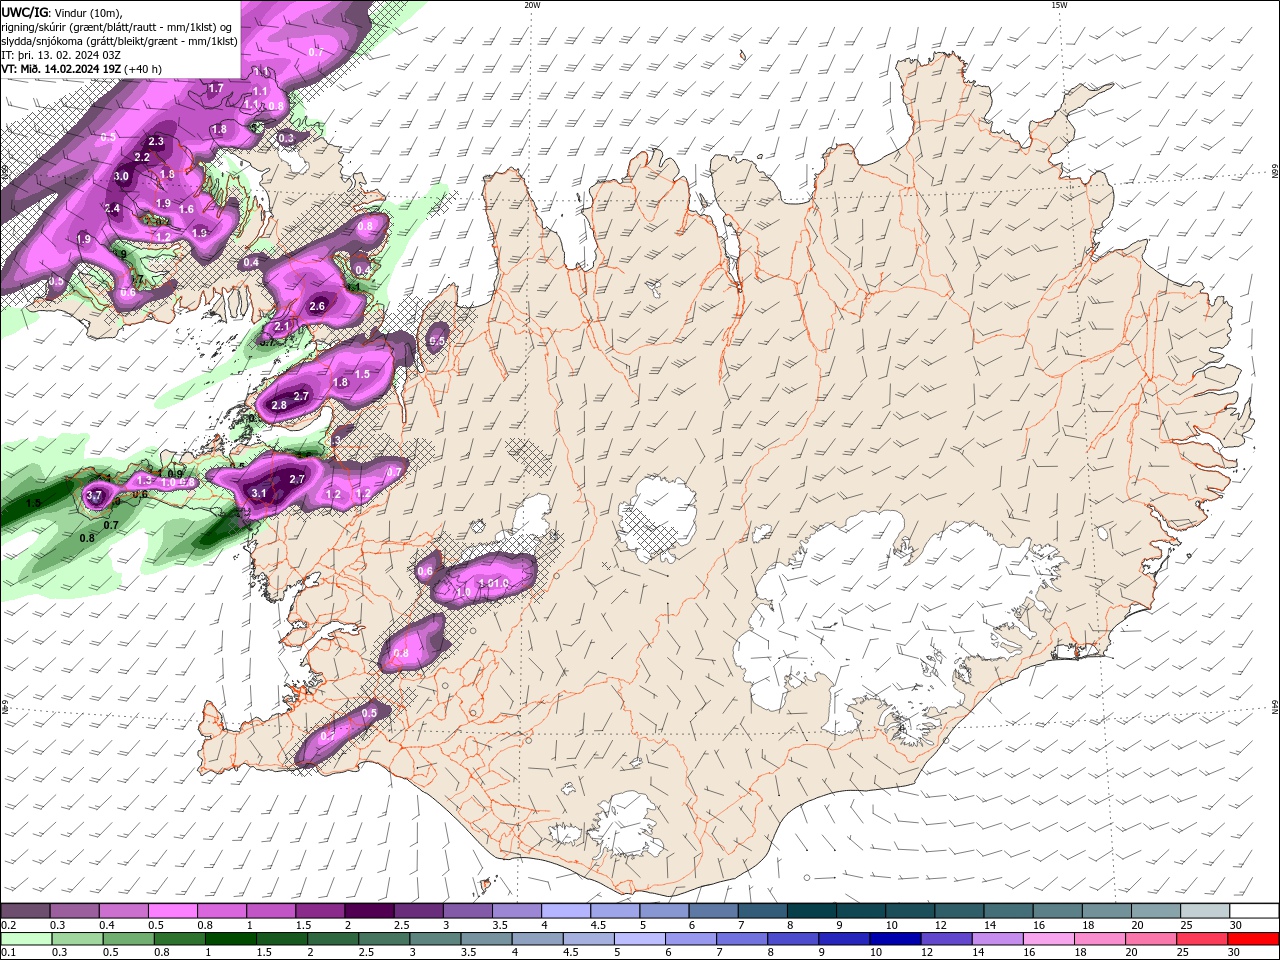Click the purple 1.5 snow scale swatch

pos(320,911)
